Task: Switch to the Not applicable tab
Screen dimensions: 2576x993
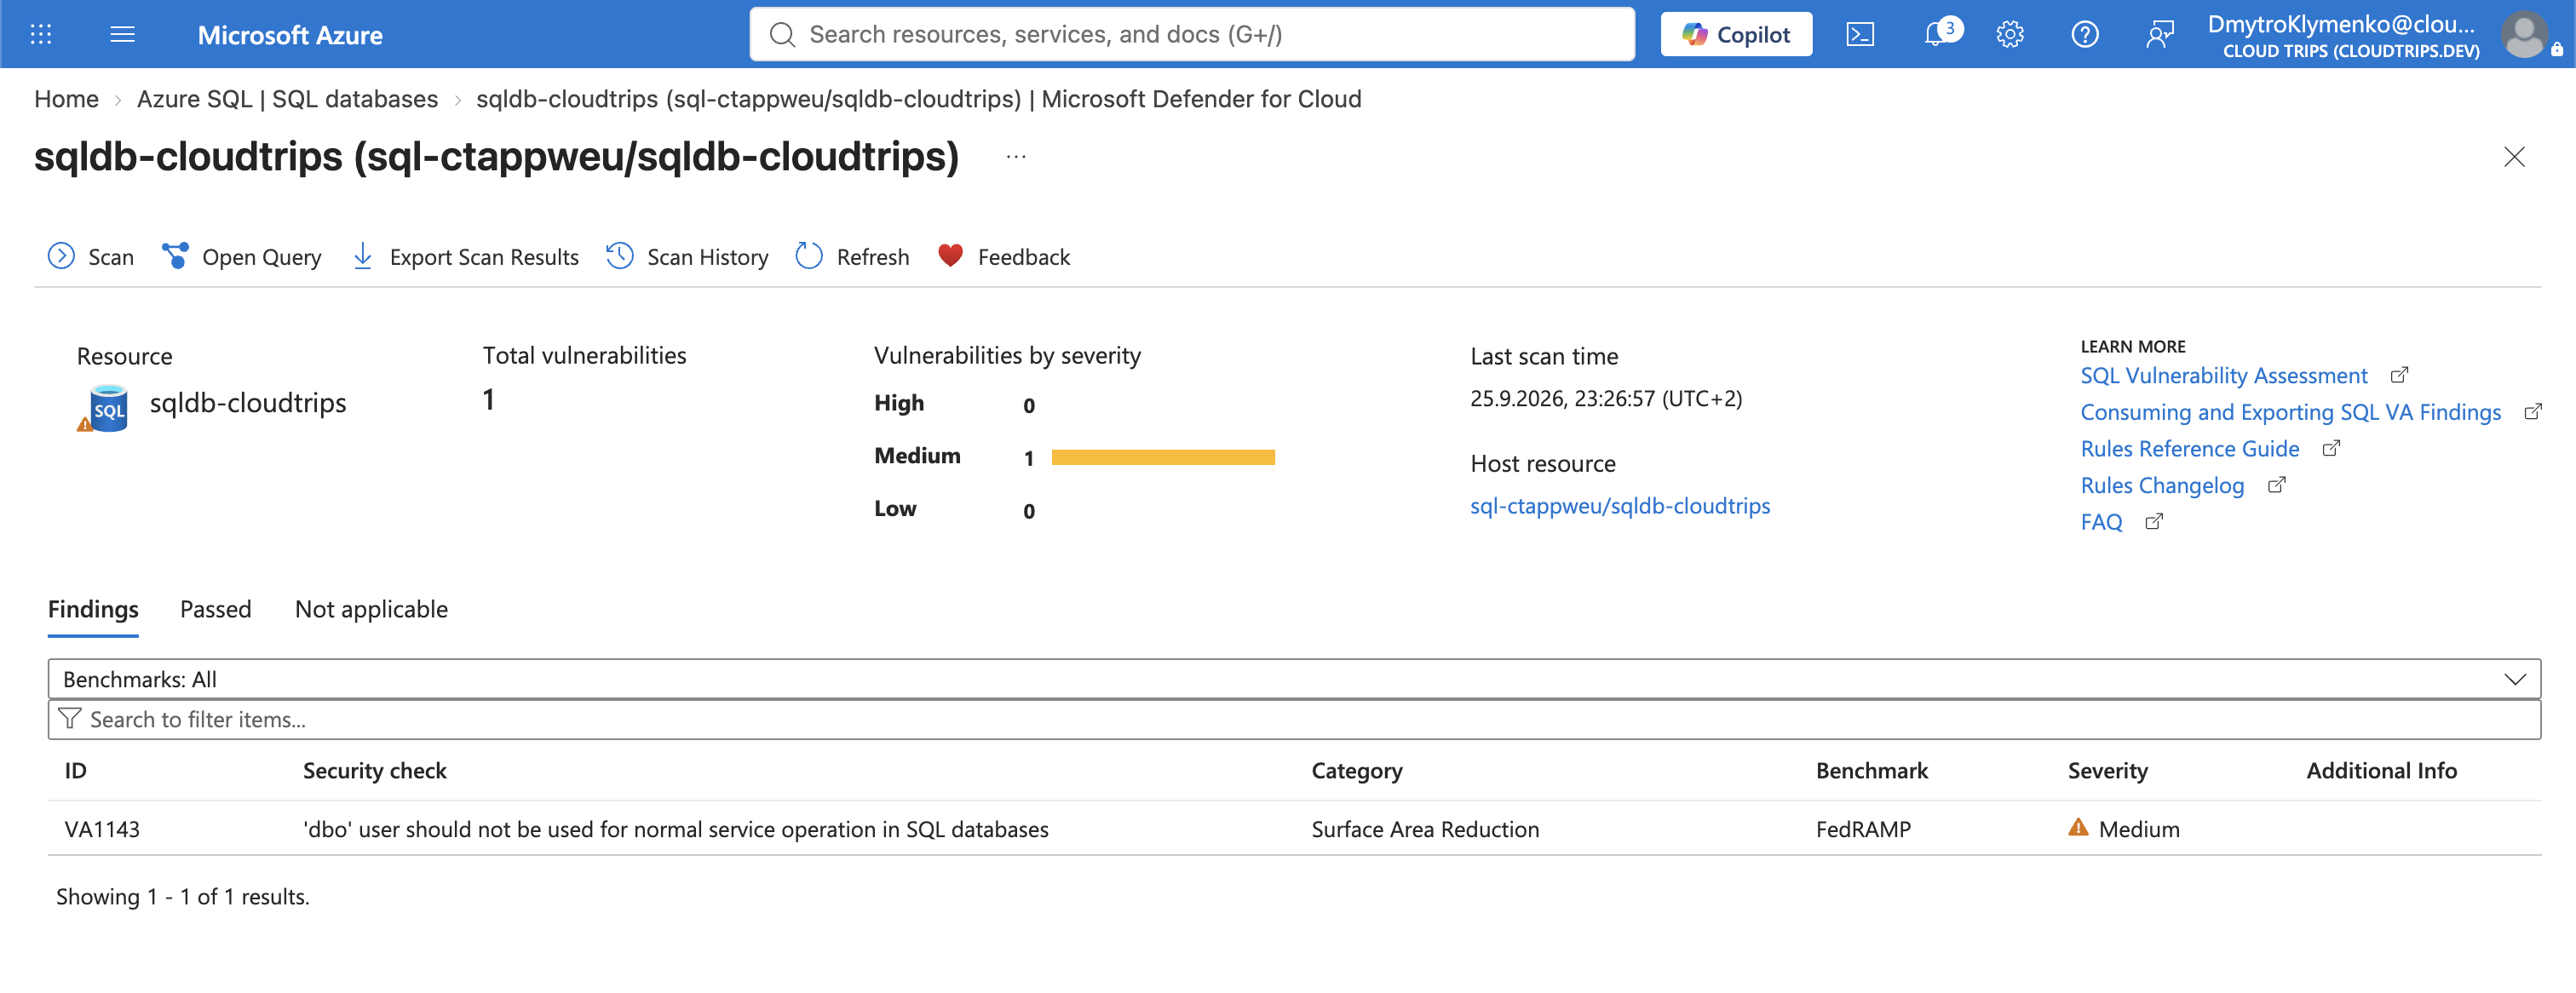Action: click(371, 609)
